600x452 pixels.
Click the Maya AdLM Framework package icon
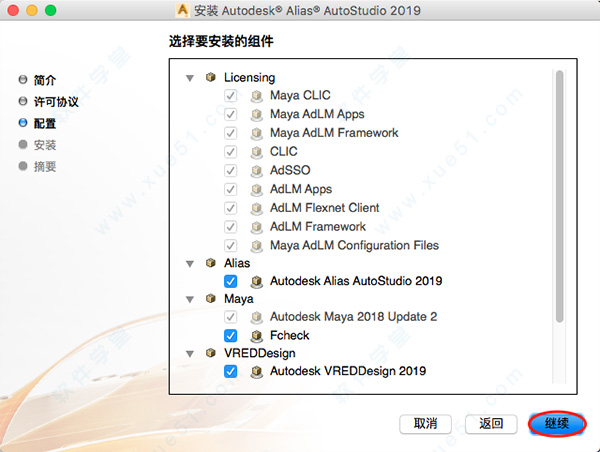256,133
